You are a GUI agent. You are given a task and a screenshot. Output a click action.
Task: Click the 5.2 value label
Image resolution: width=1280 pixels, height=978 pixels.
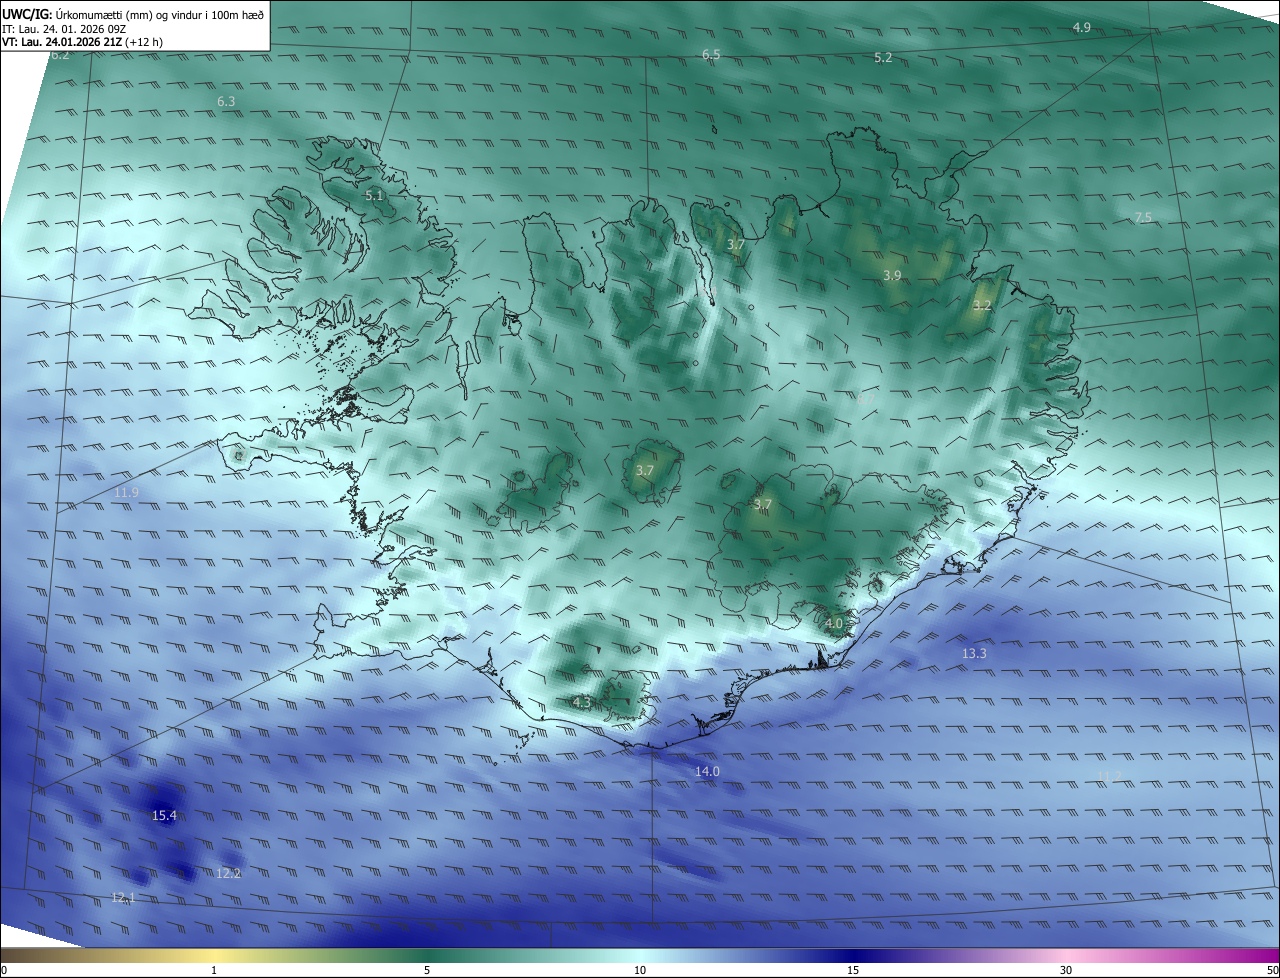[x=883, y=58]
